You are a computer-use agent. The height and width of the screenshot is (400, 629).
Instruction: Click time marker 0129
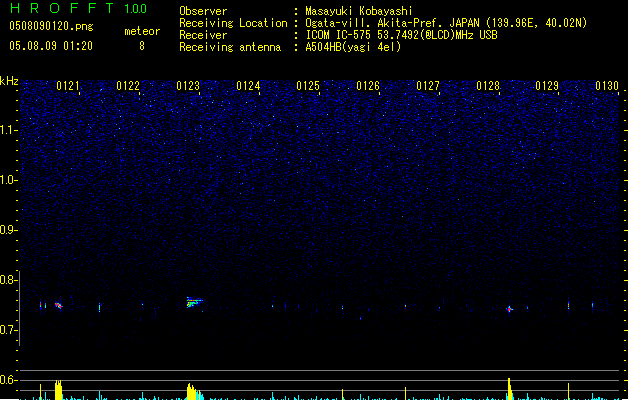pos(547,86)
